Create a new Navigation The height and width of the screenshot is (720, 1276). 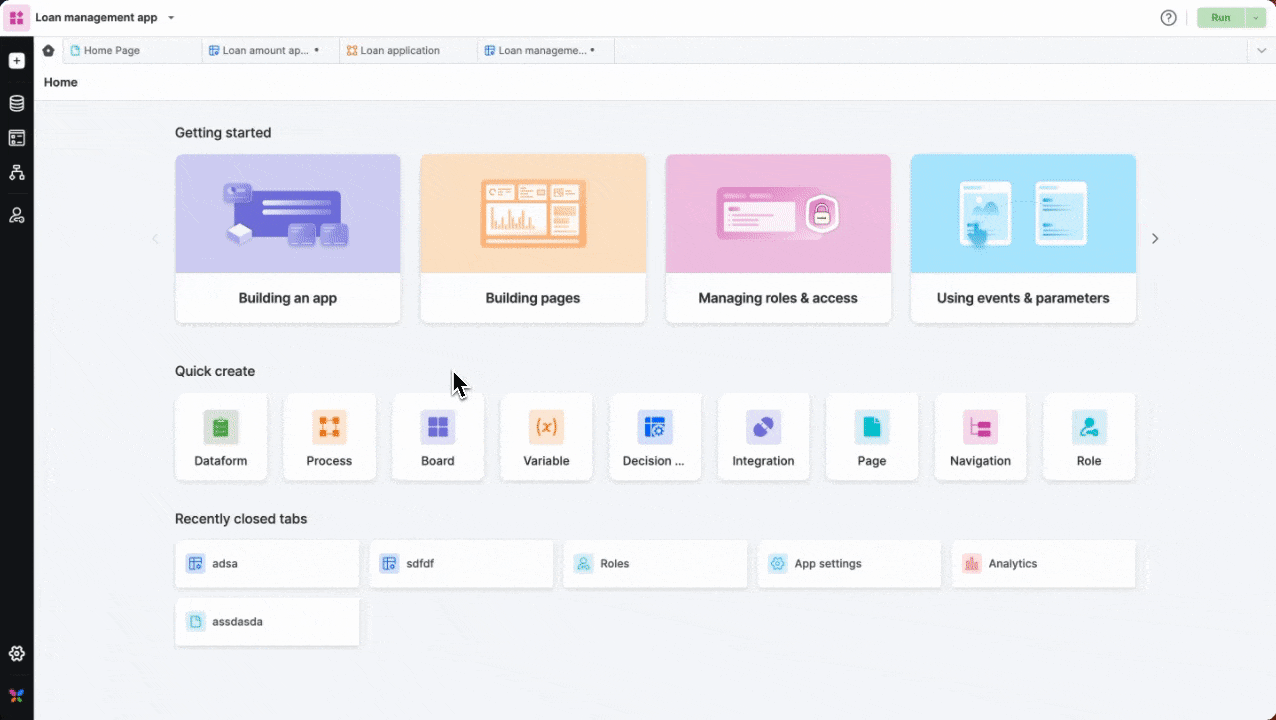[x=980, y=437]
